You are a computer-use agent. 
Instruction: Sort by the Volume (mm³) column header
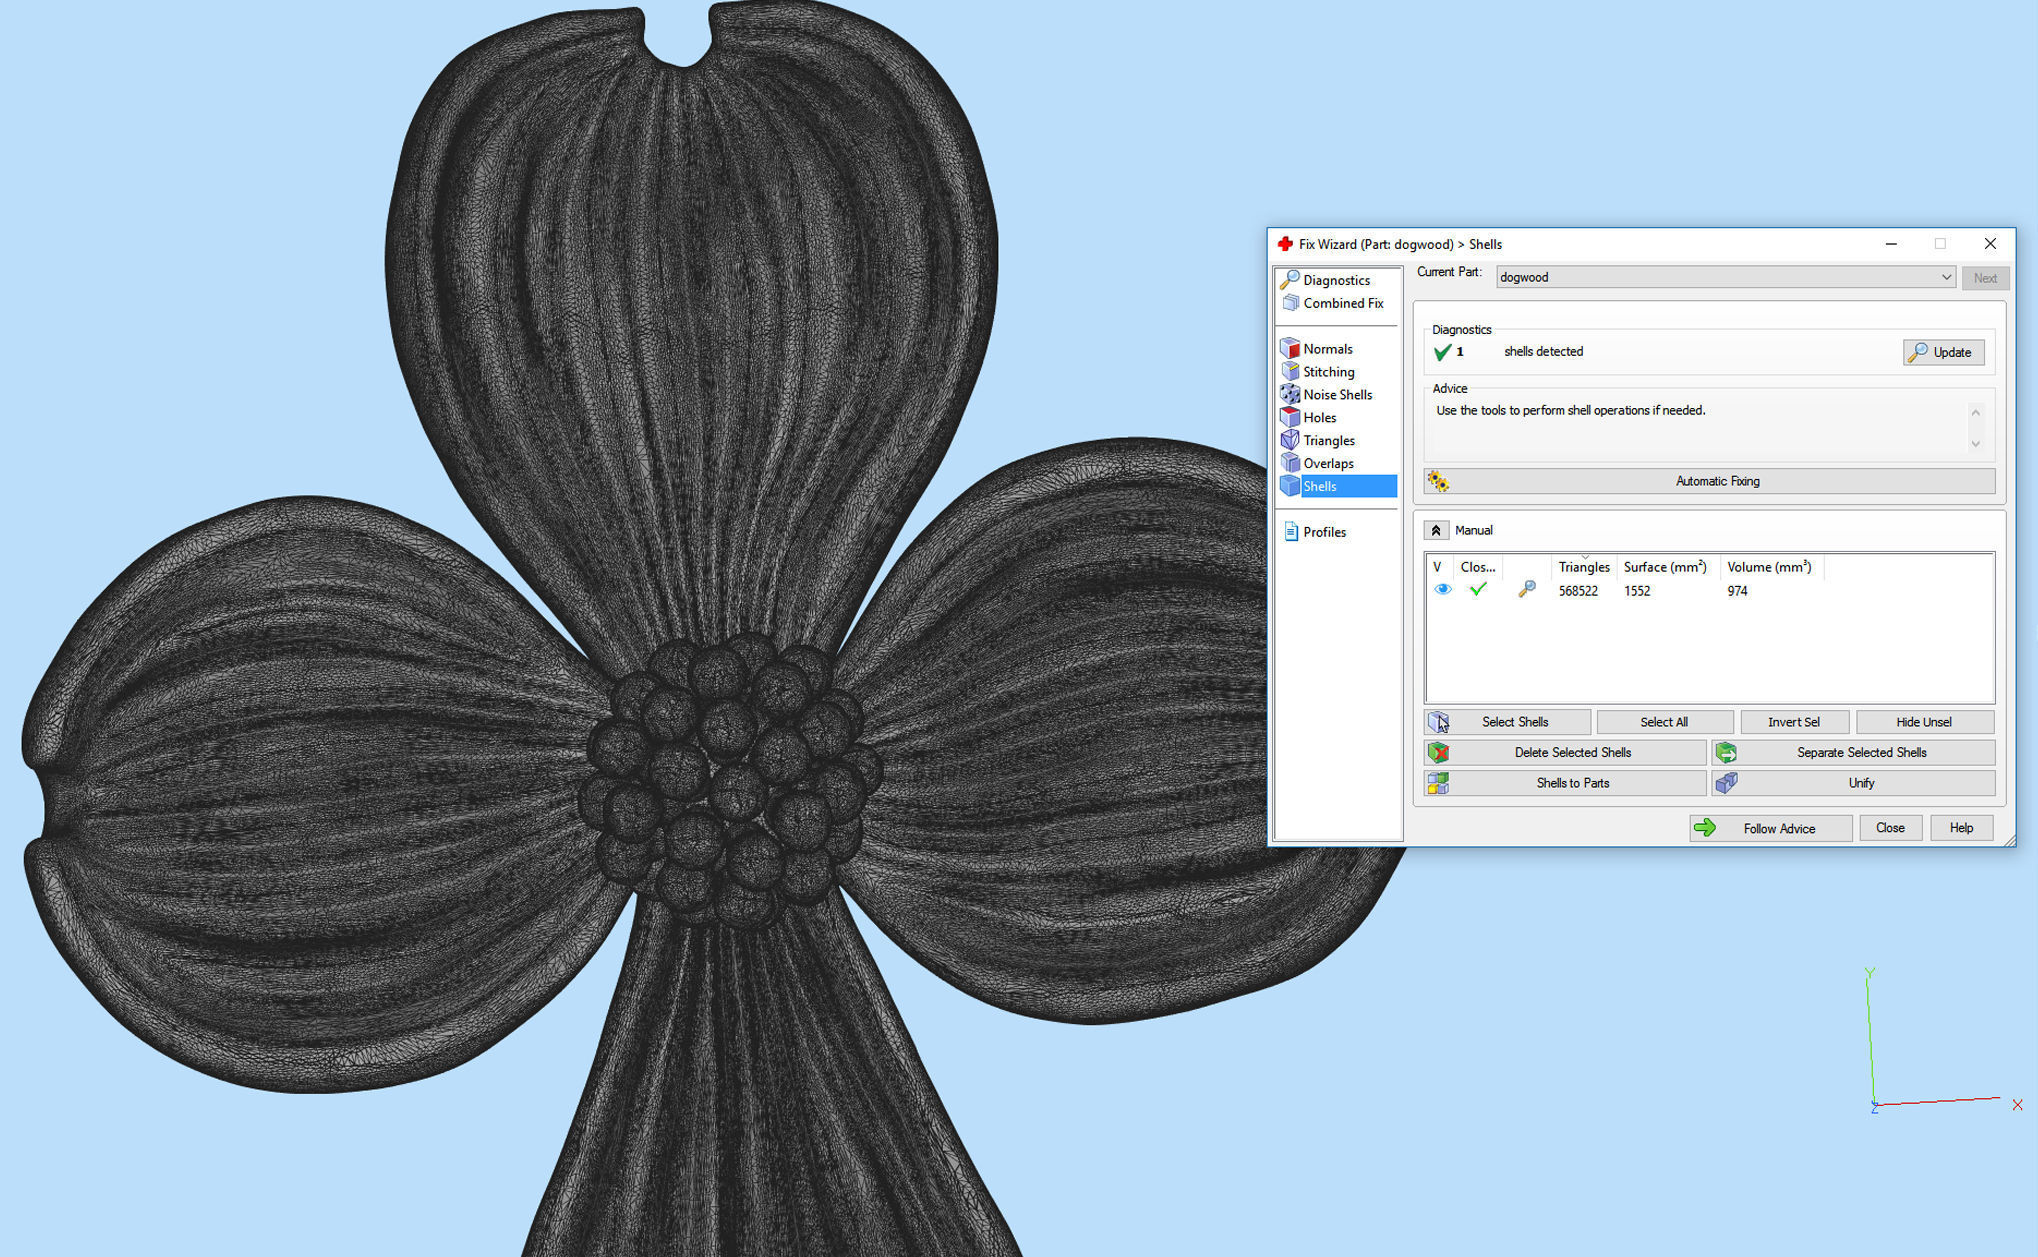(1769, 567)
